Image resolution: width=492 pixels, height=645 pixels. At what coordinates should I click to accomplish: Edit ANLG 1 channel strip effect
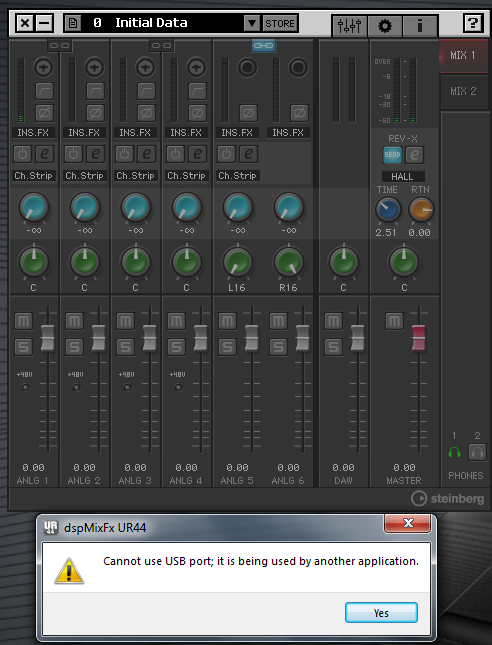[x=44, y=154]
